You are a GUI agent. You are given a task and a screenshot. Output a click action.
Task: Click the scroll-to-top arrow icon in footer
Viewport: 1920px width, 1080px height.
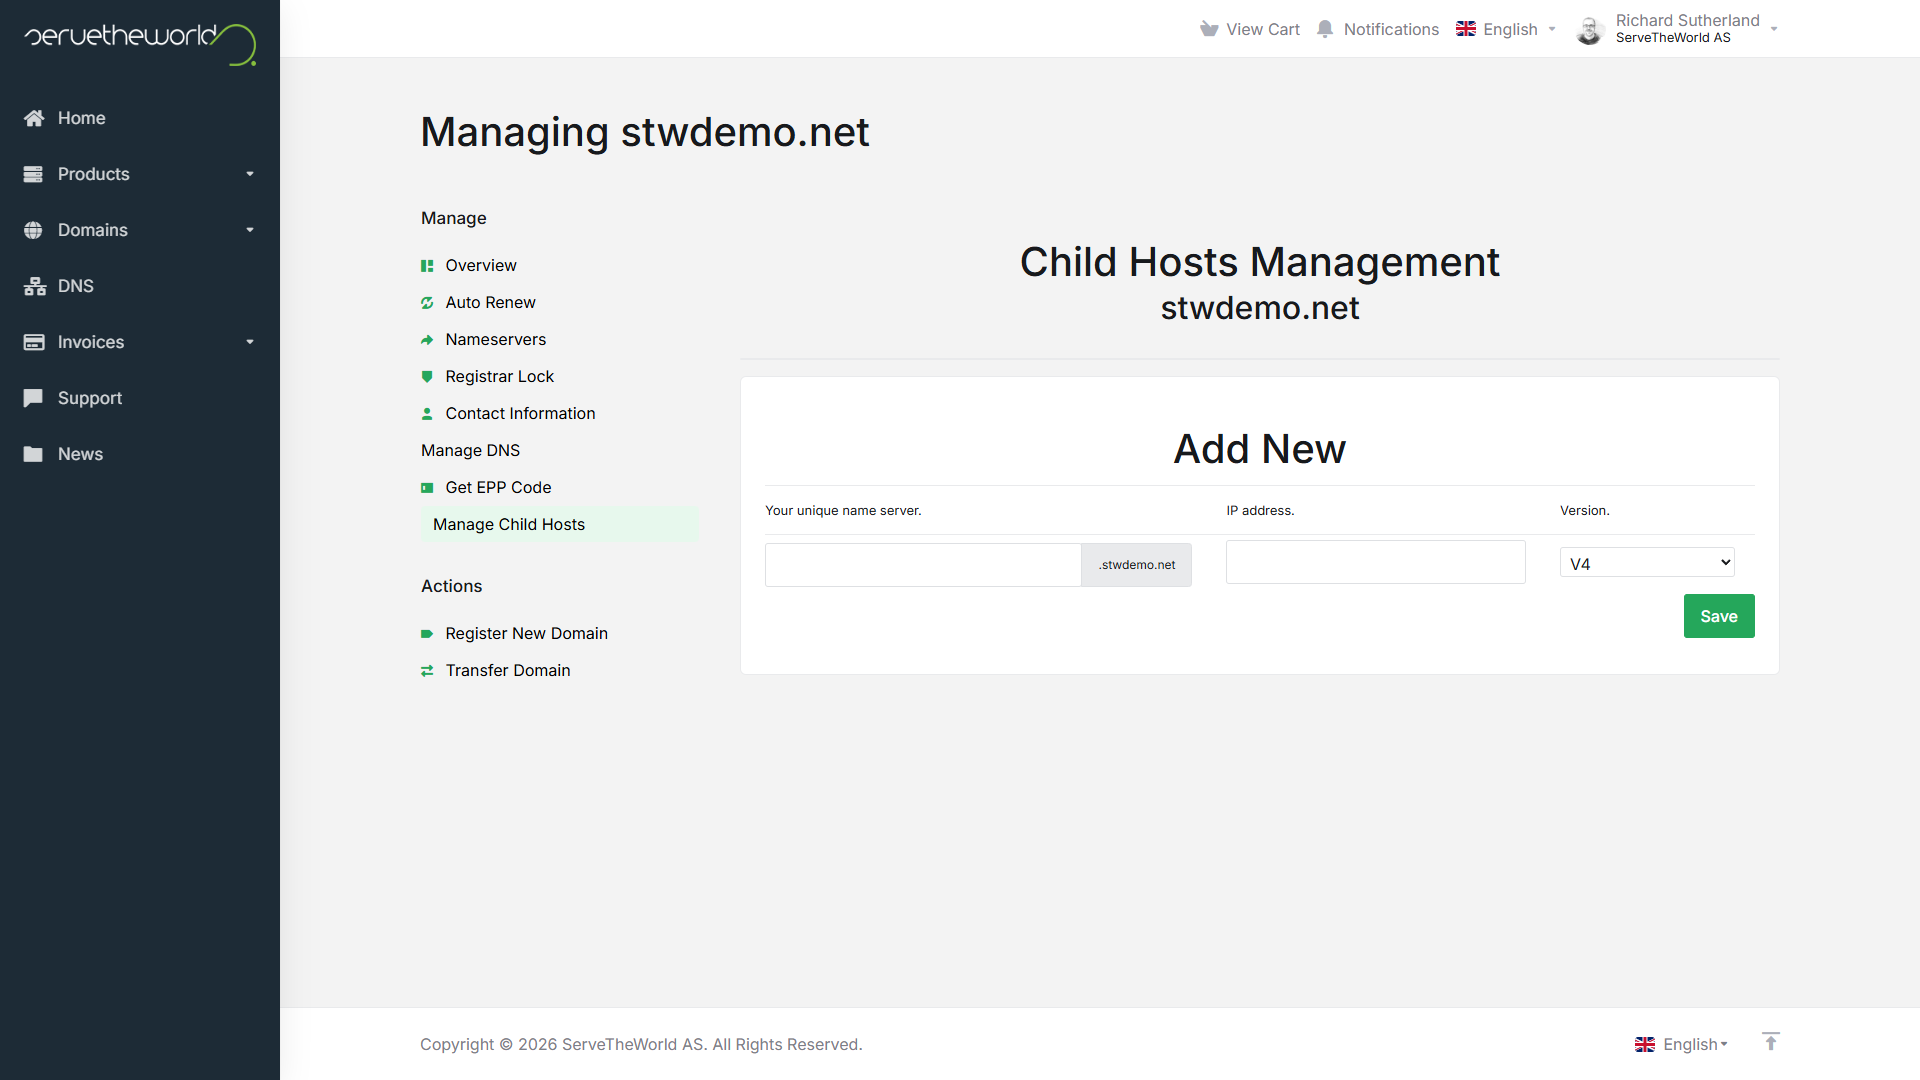click(1770, 1042)
